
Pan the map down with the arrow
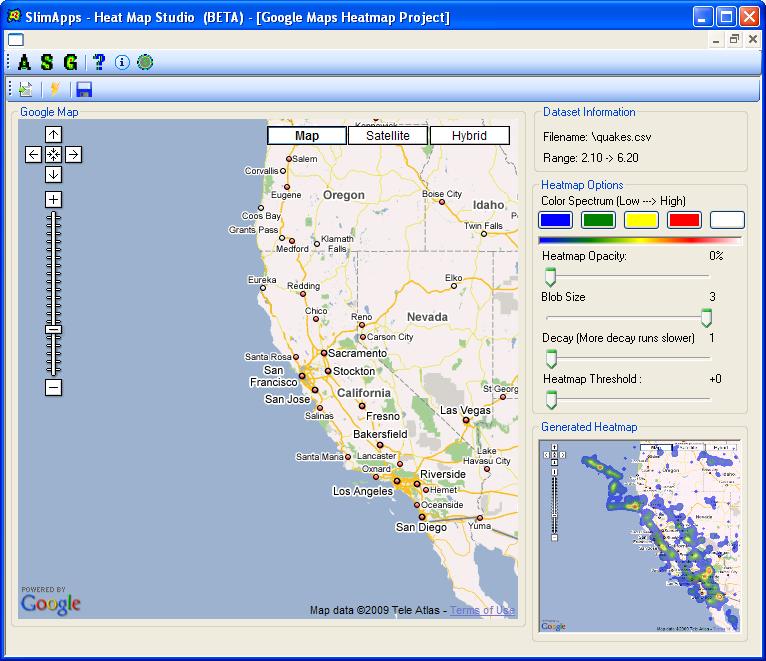53,174
